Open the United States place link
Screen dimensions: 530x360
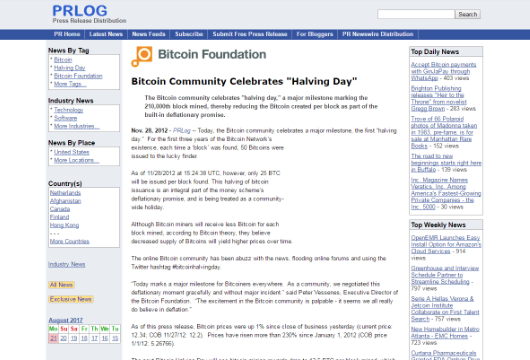(71, 152)
